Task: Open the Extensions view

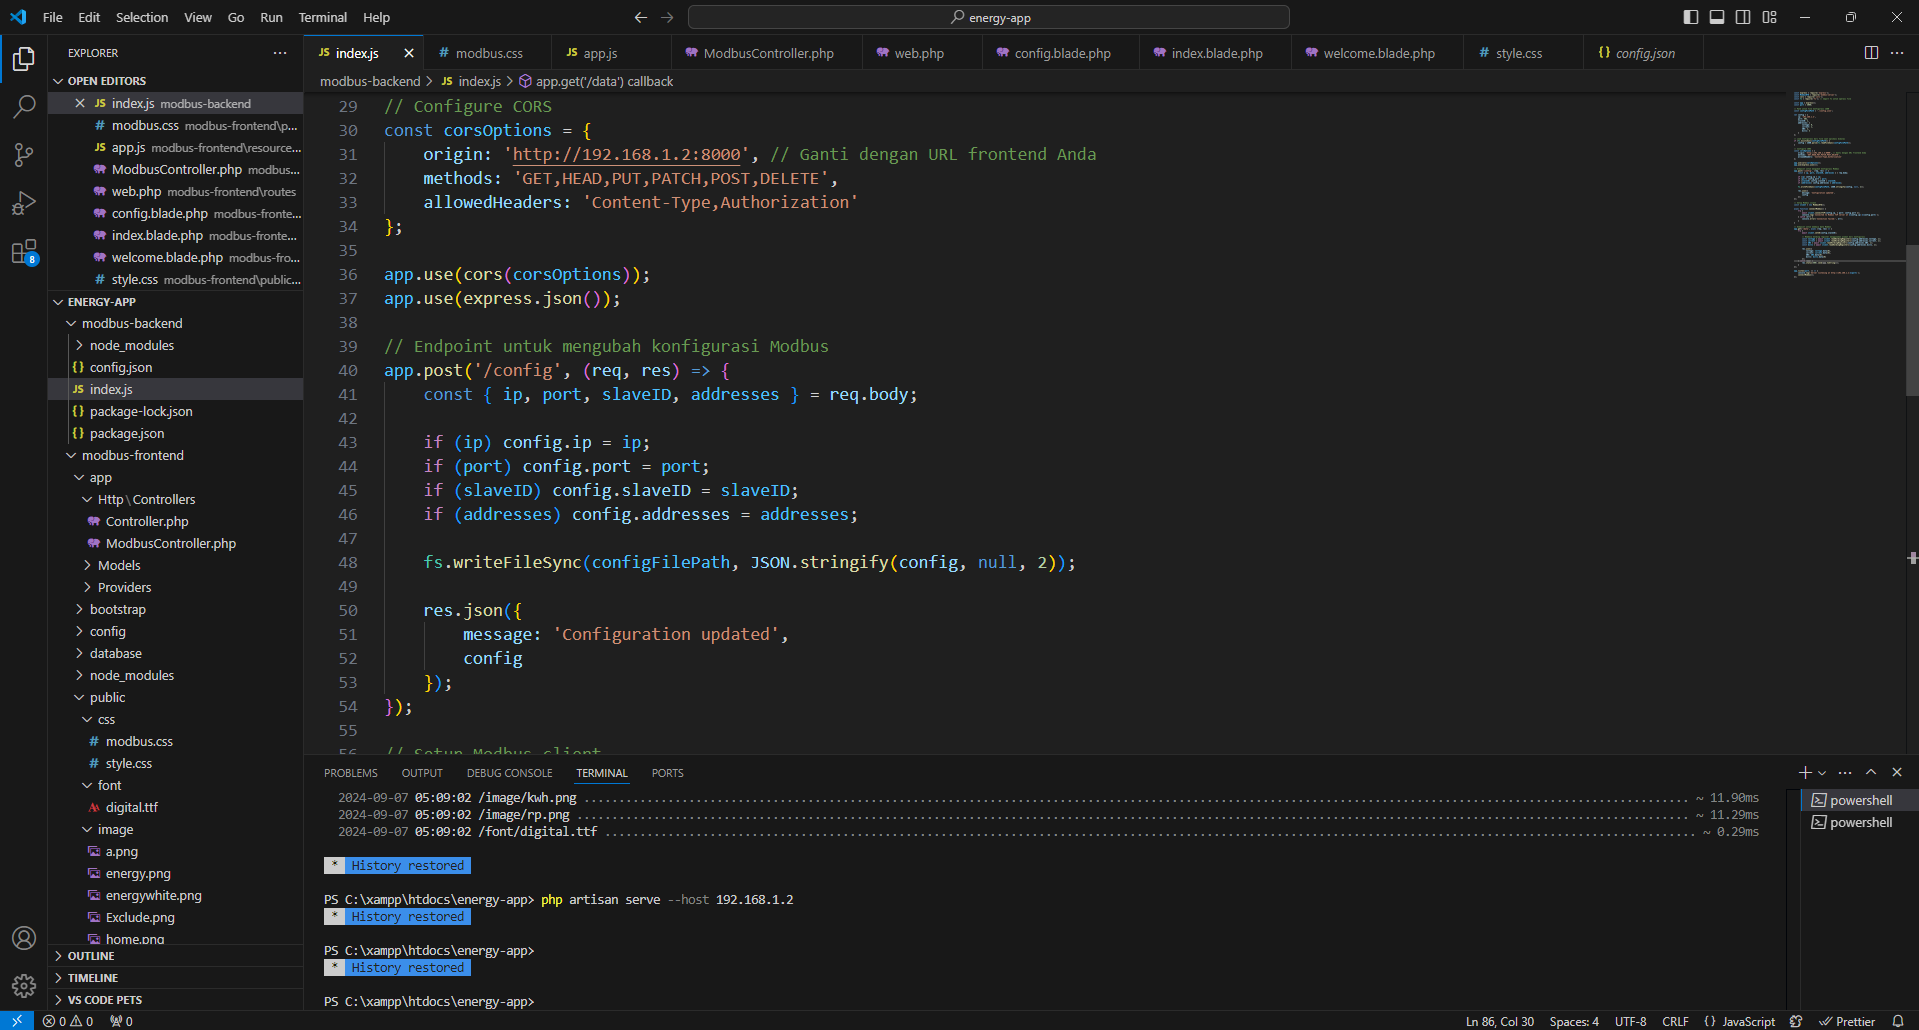Action: point(24,252)
